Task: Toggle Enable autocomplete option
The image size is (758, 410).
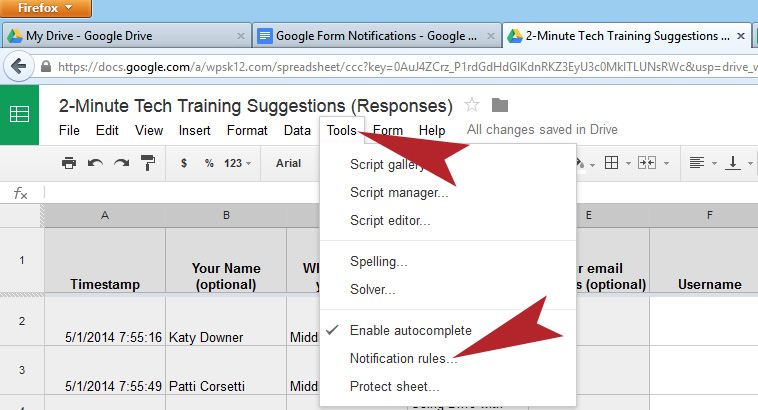Action: pyautogui.click(x=448, y=331)
